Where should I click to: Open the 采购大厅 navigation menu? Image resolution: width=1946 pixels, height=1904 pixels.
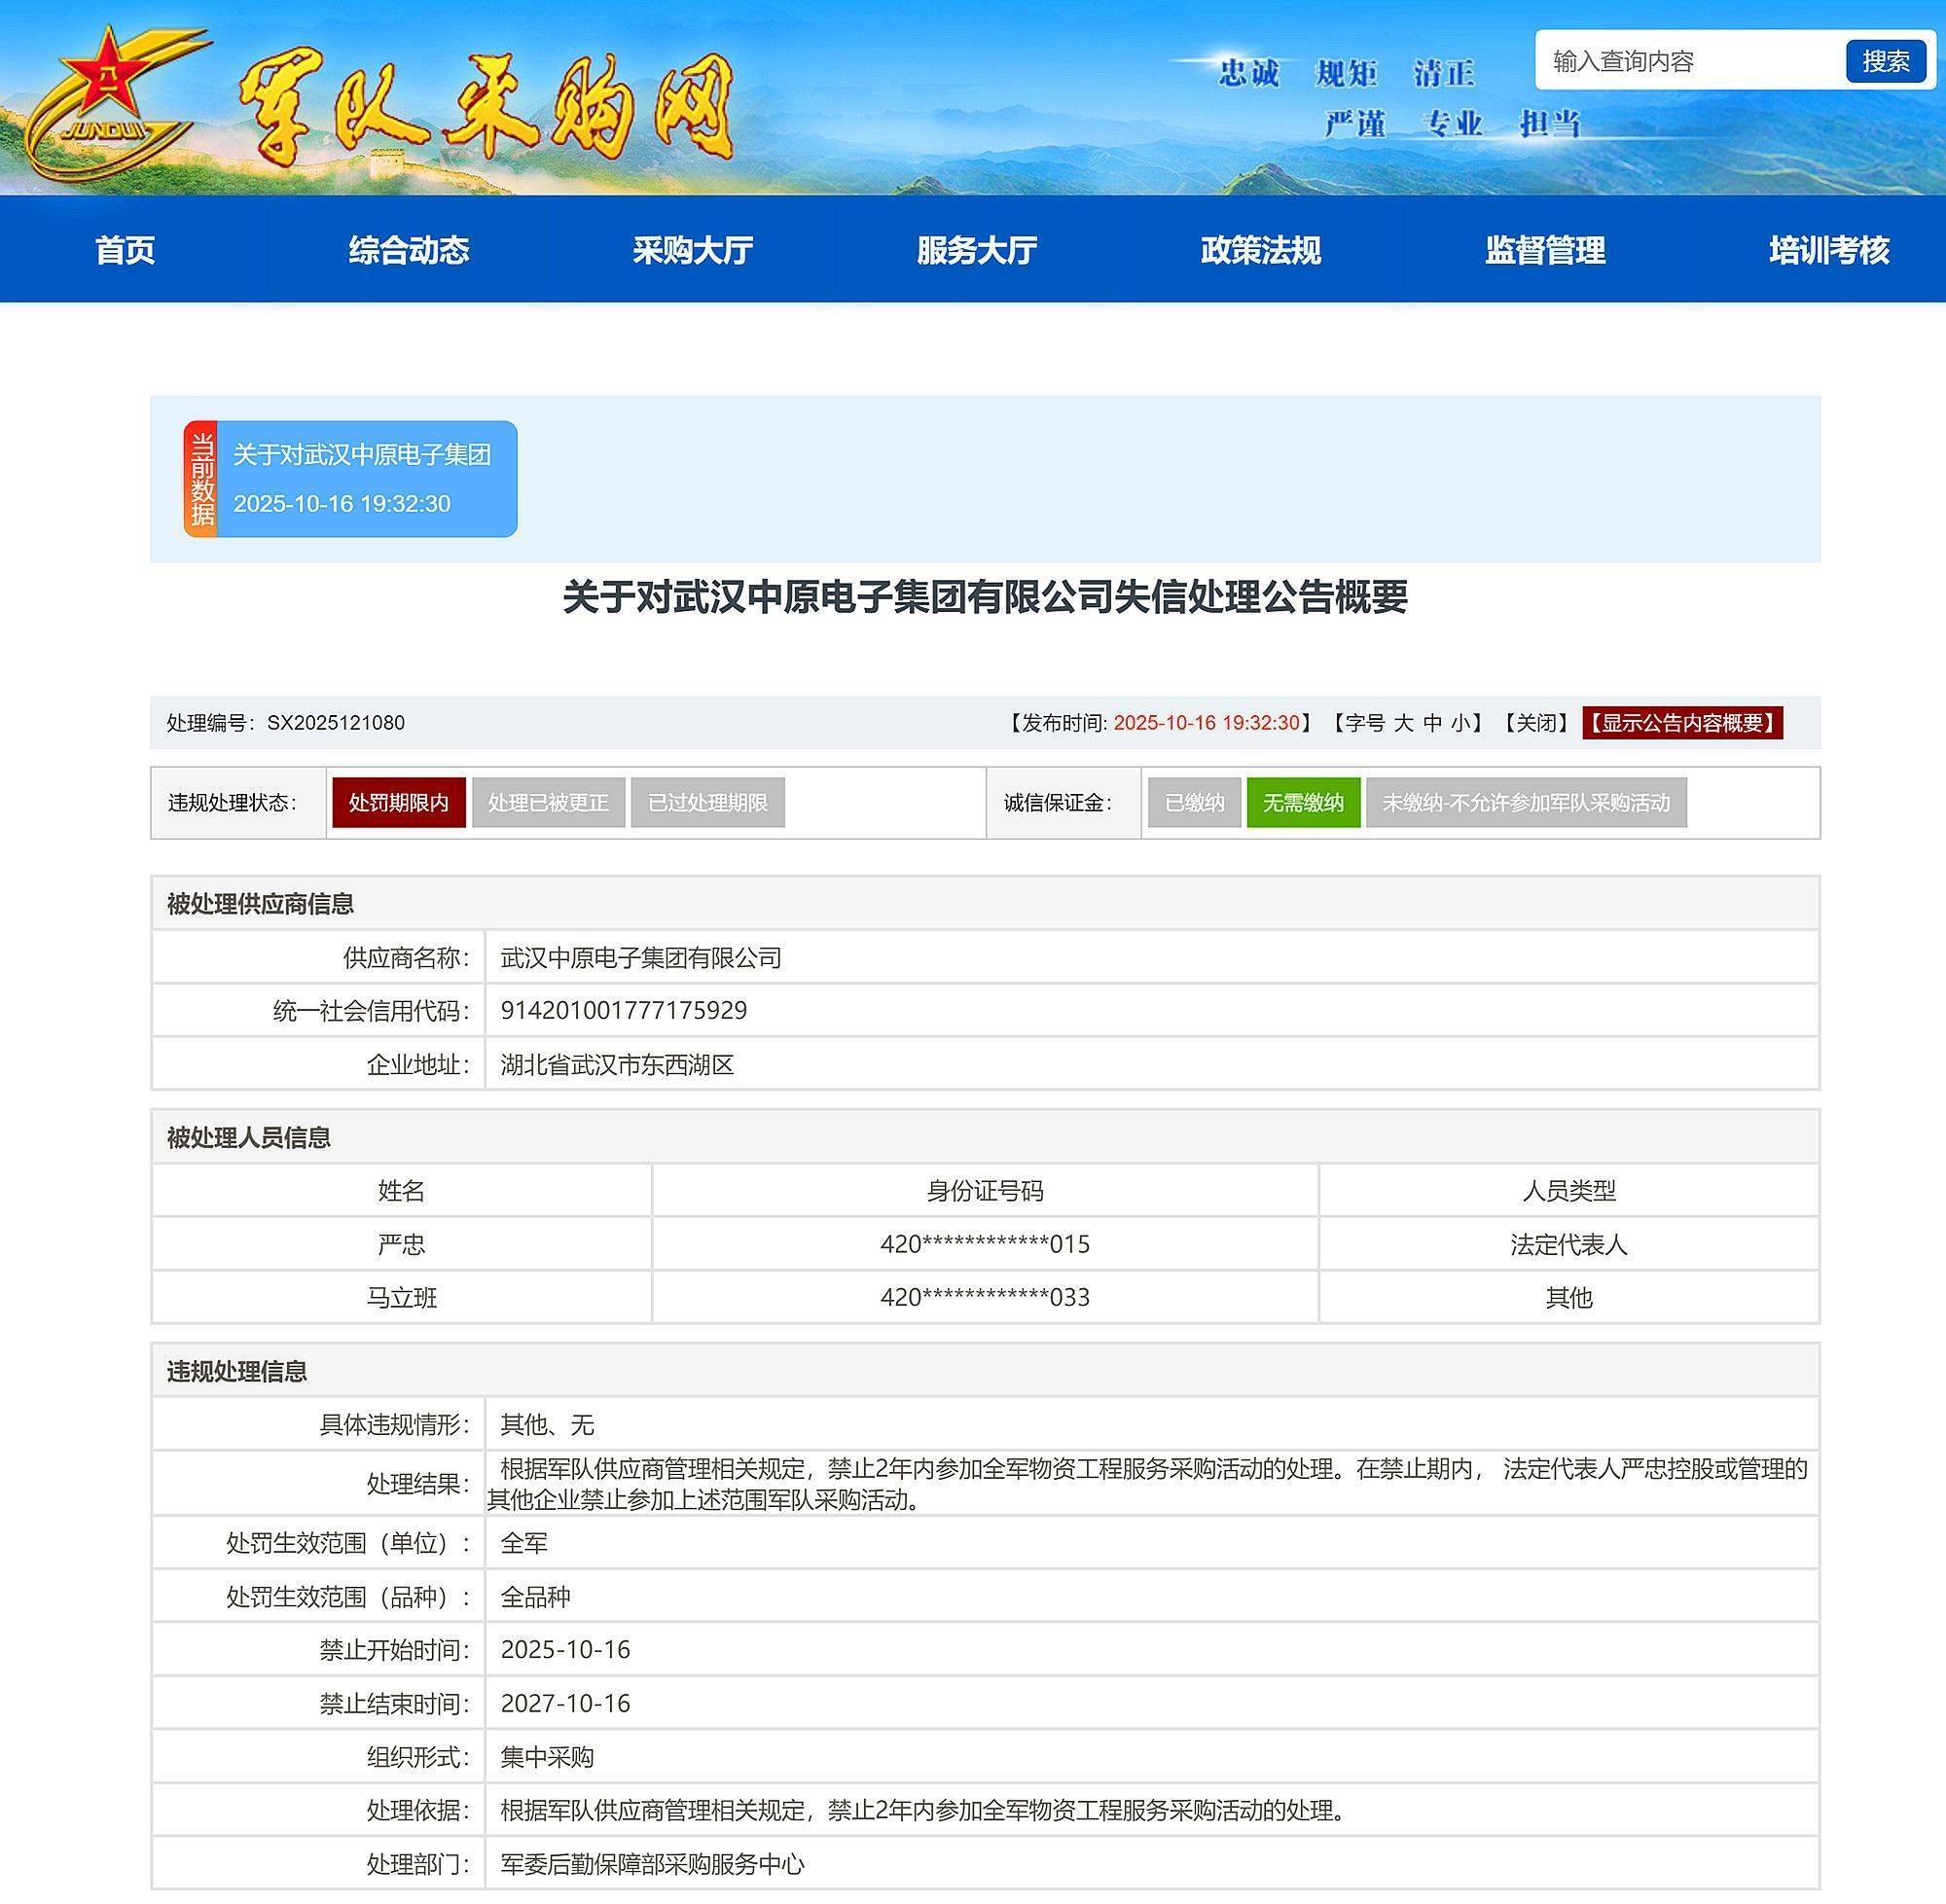point(693,252)
